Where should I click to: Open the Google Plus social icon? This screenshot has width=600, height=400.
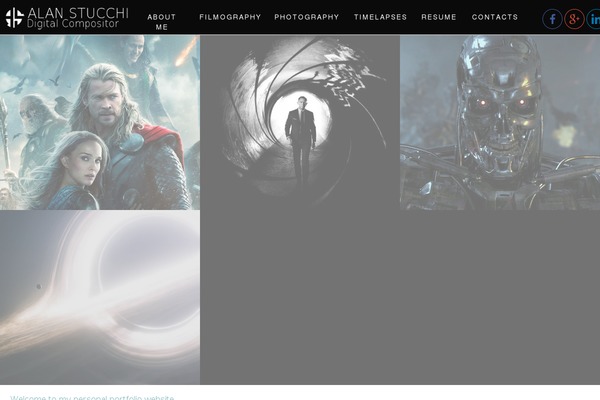click(x=574, y=19)
